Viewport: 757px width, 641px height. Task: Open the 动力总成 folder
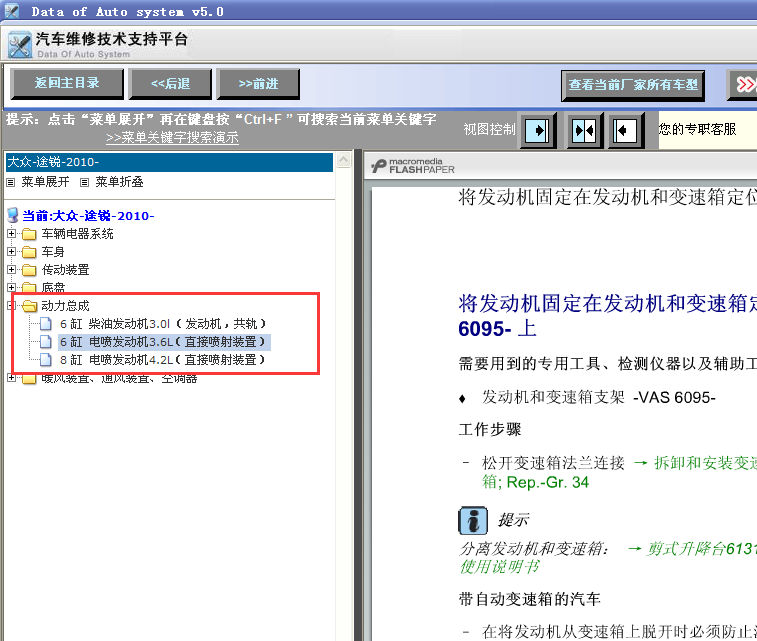click(65, 306)
